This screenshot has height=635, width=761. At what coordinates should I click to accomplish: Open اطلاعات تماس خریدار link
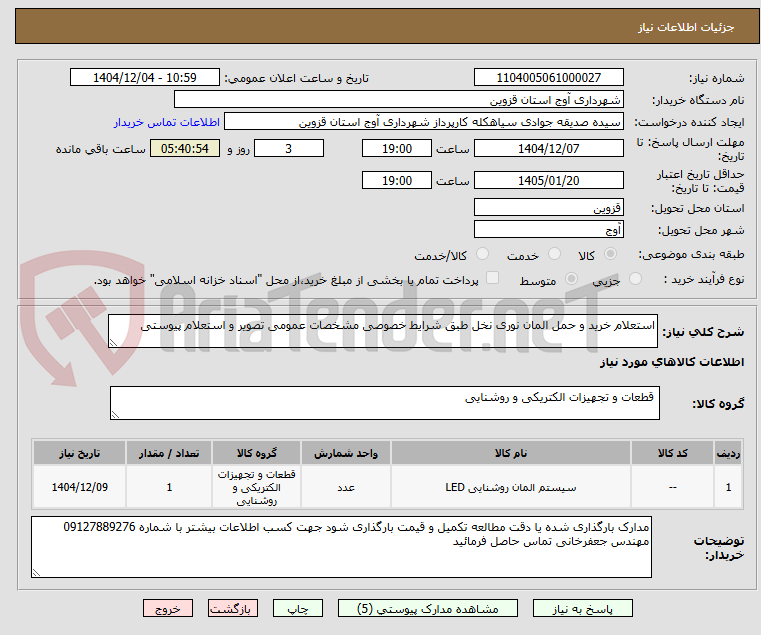point(167,122)
